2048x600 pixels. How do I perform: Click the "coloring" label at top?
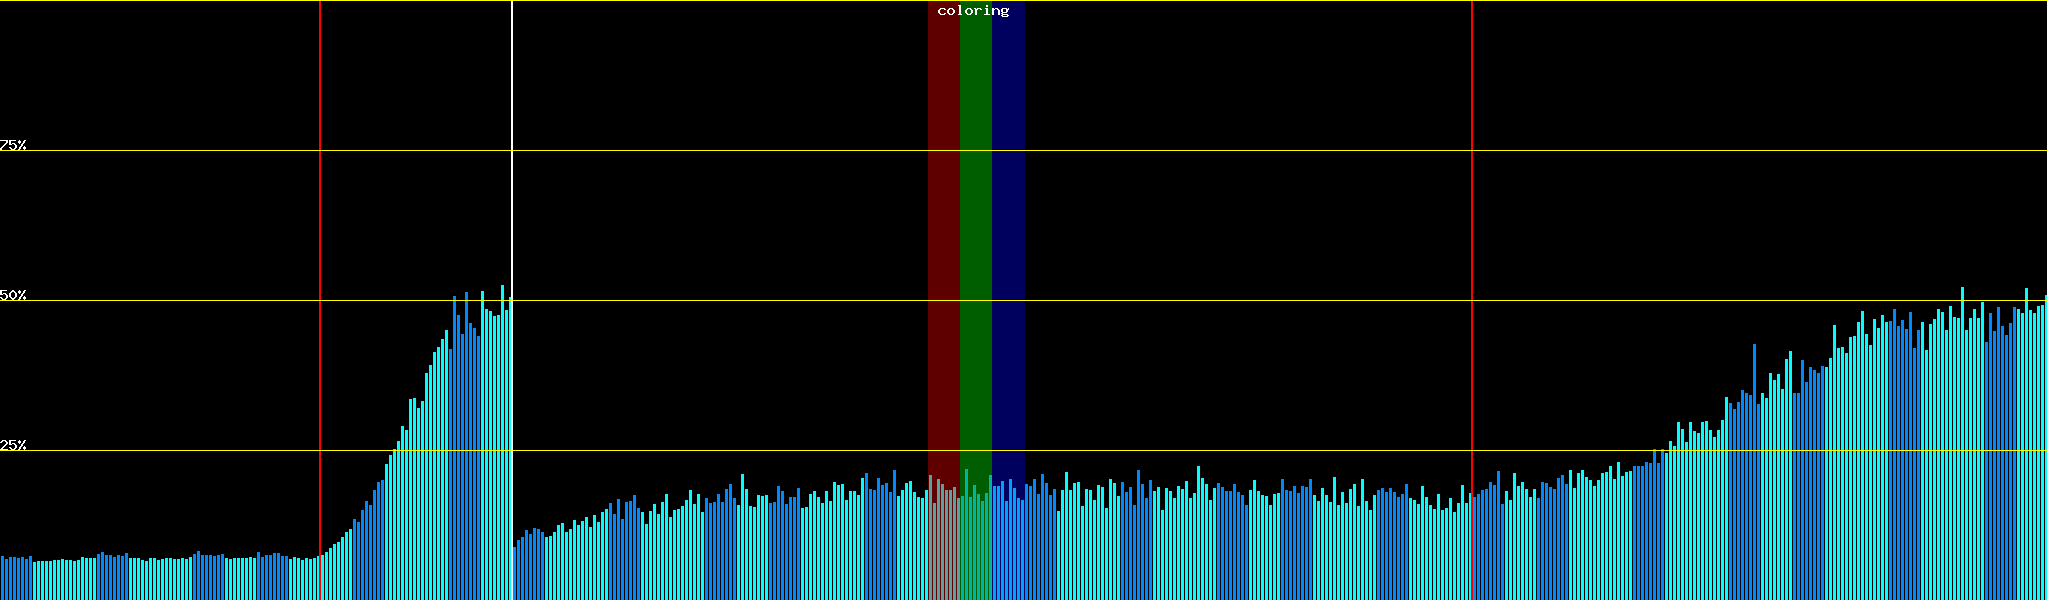[x=973, y=11]
